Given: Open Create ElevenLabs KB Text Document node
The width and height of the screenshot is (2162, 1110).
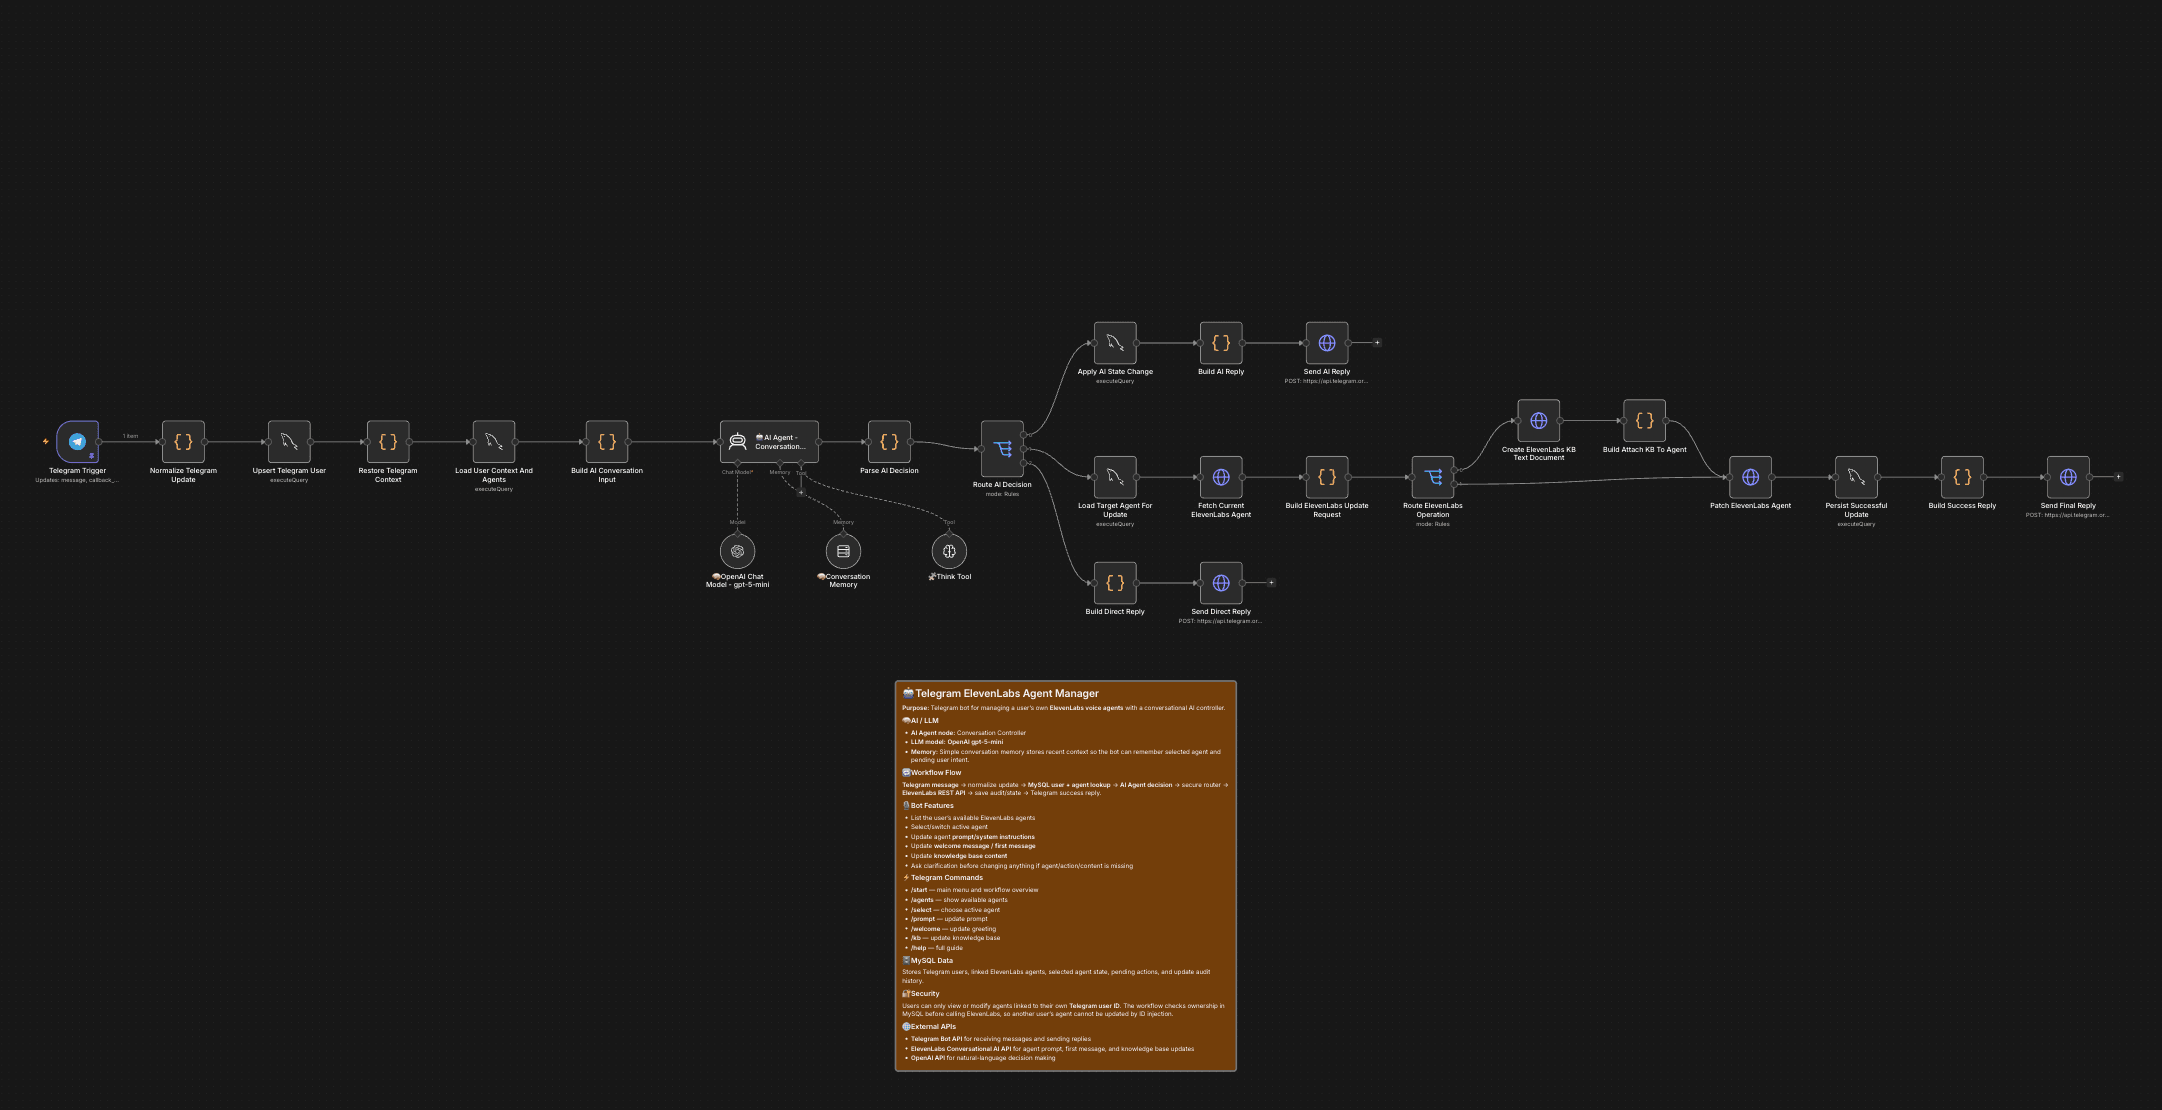Looking at the screenshot, I should (x=1539, y=421).
